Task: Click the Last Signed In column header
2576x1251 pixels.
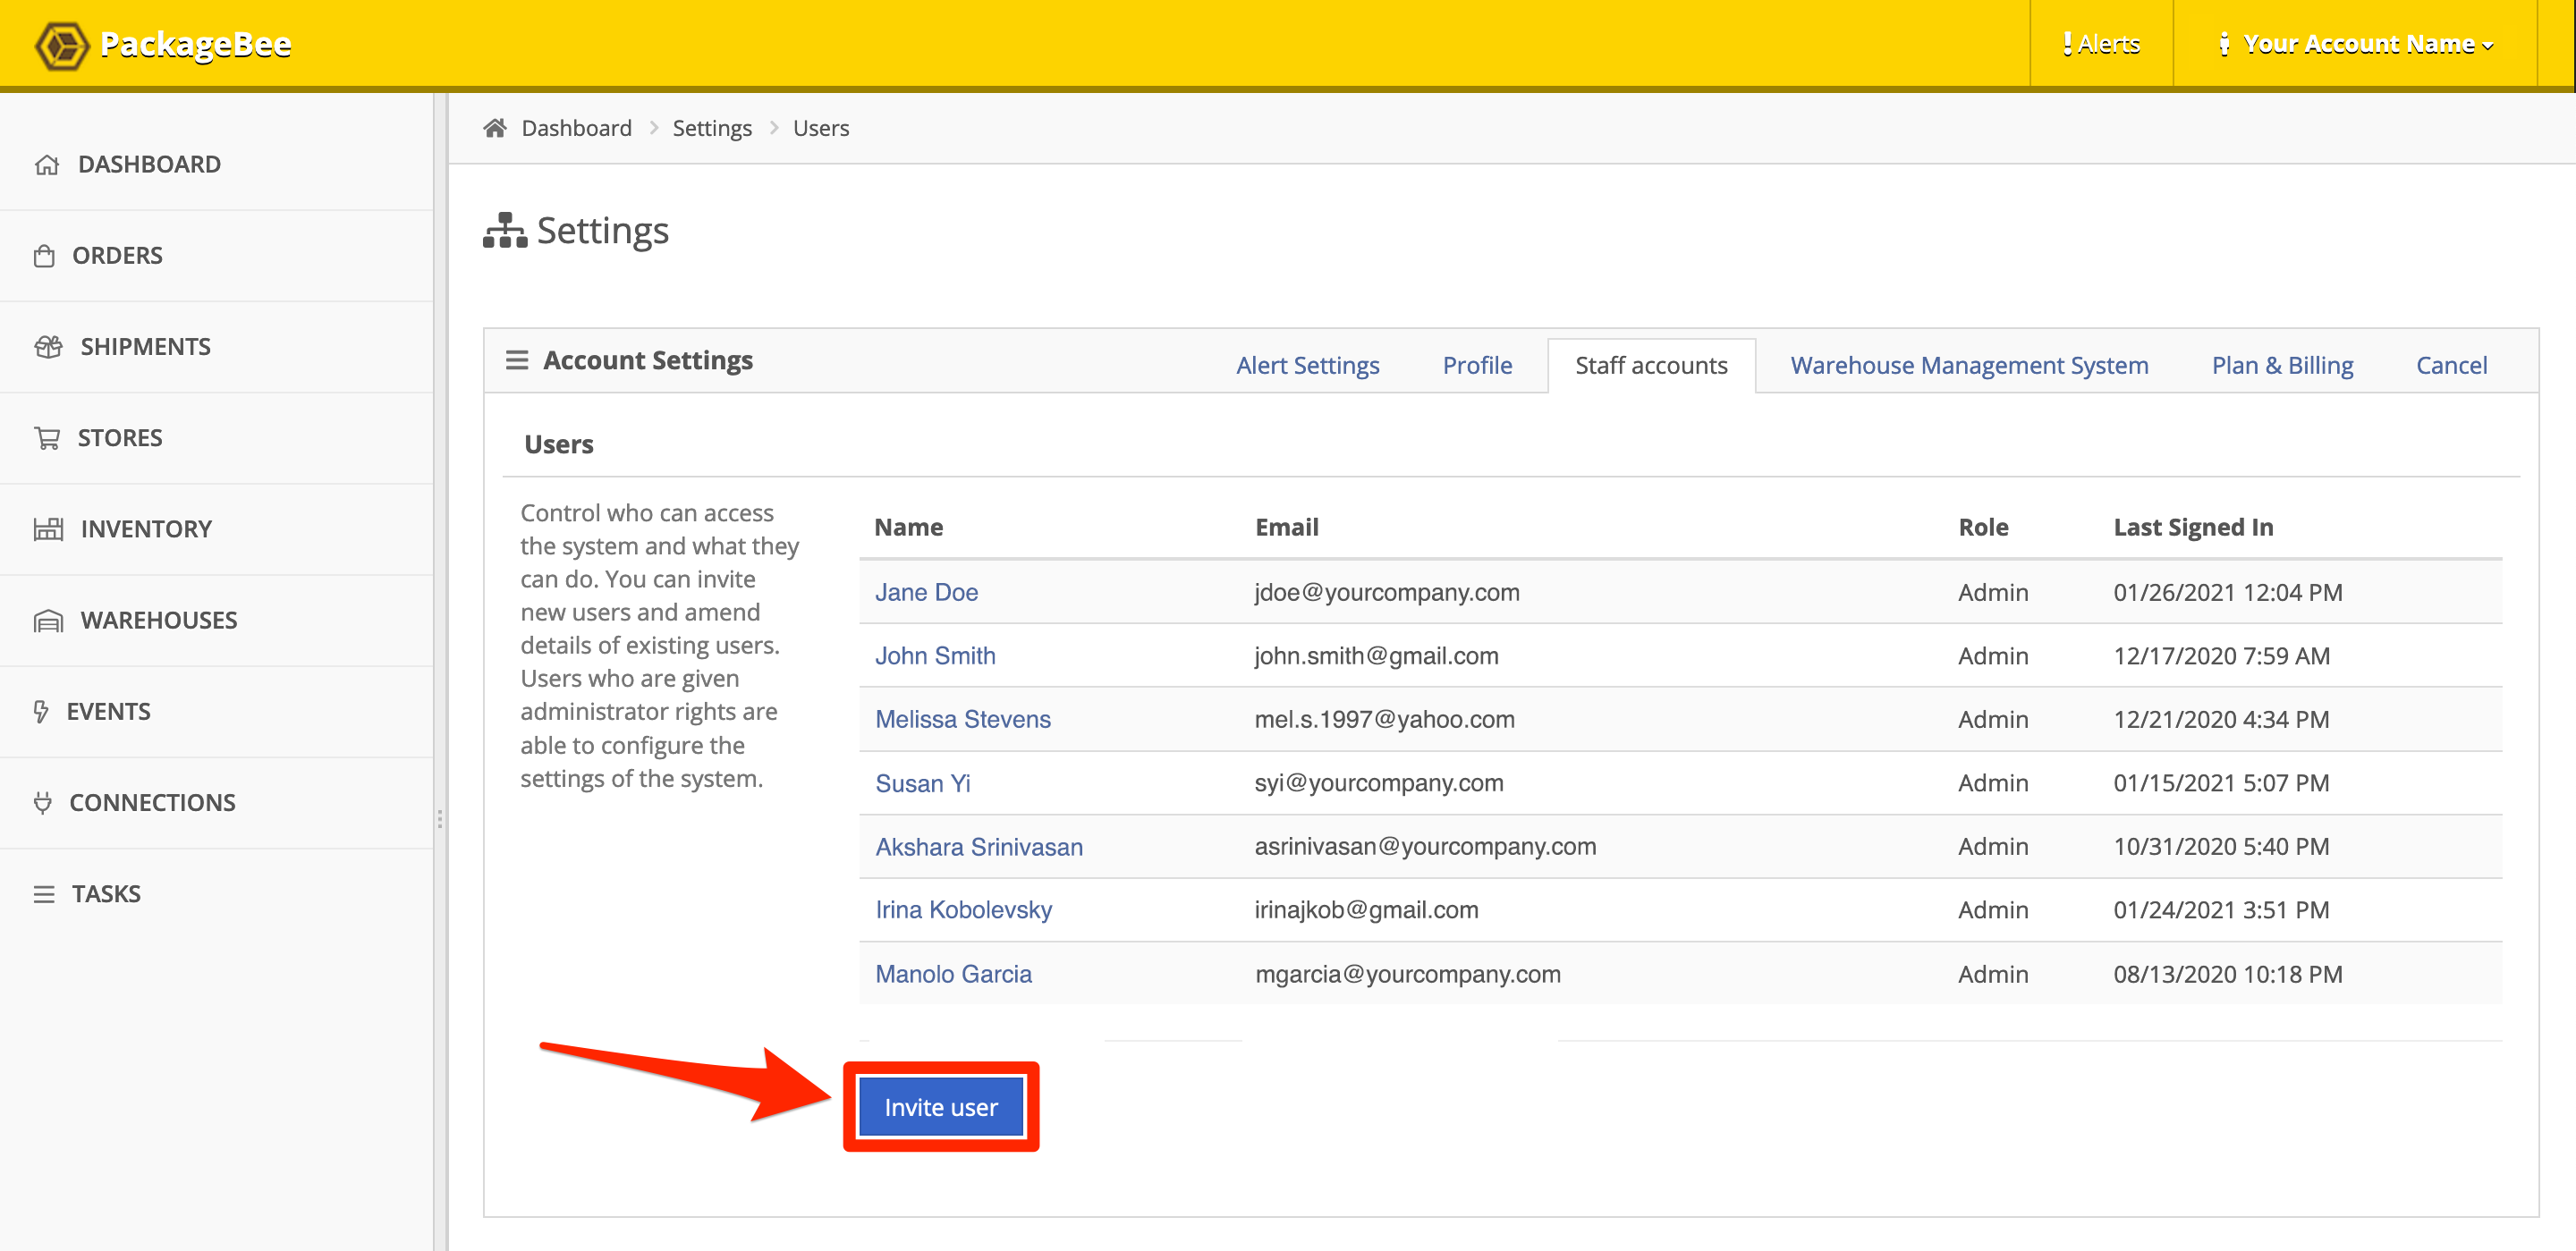Action: click(2192, 527)
